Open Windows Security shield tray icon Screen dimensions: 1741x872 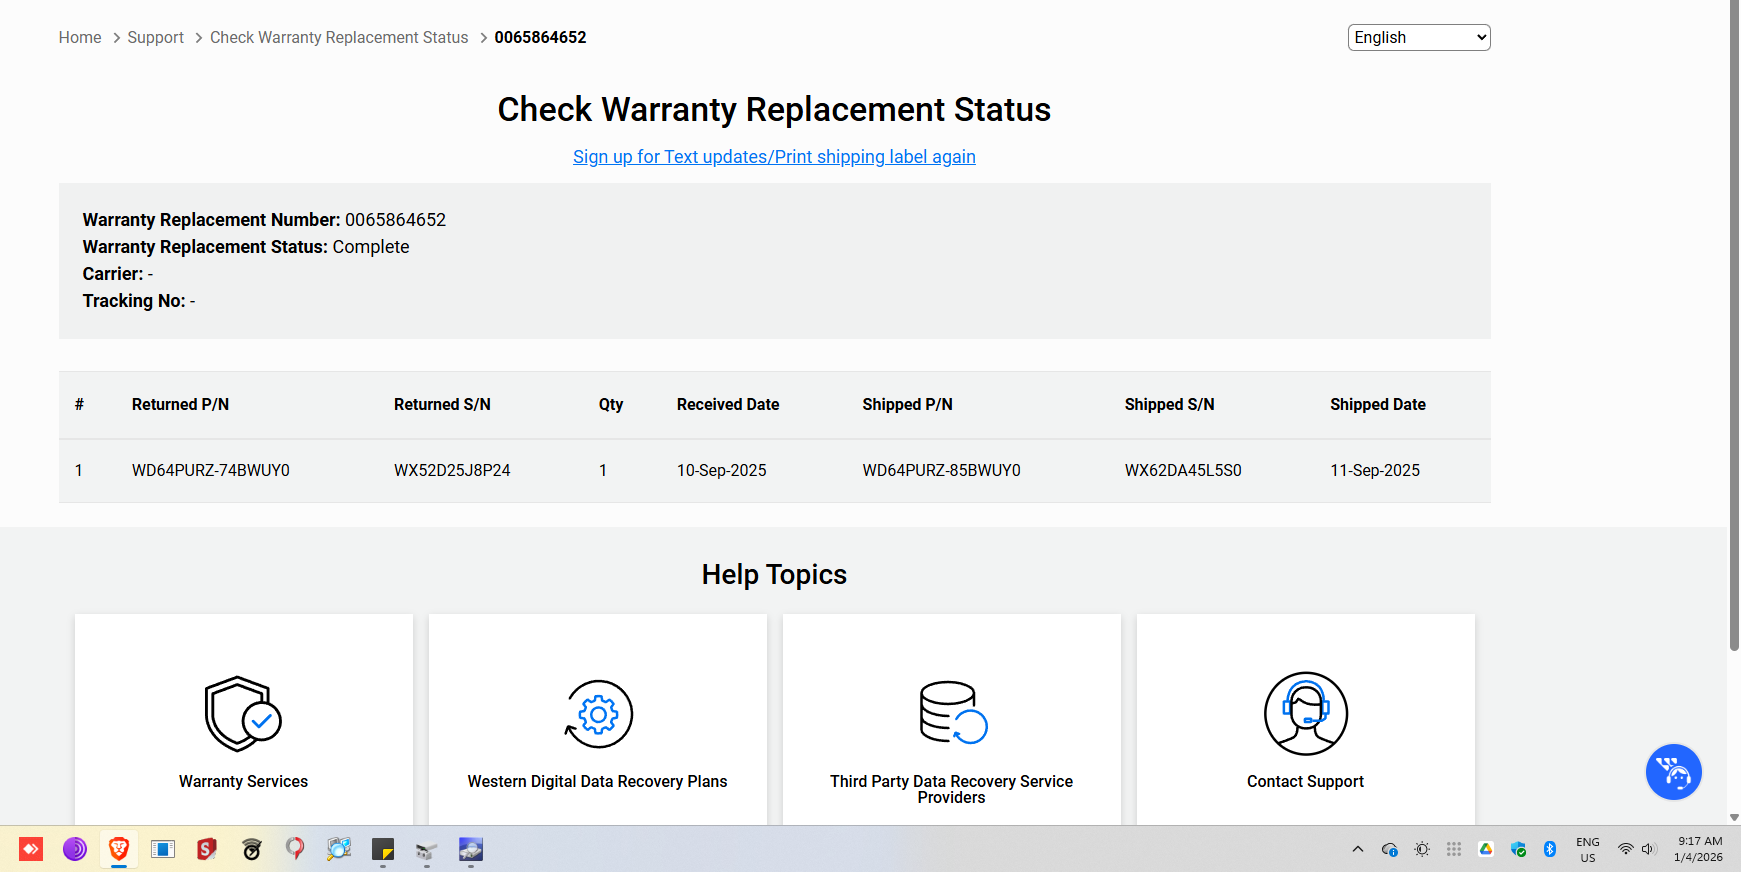(1518, 849)
